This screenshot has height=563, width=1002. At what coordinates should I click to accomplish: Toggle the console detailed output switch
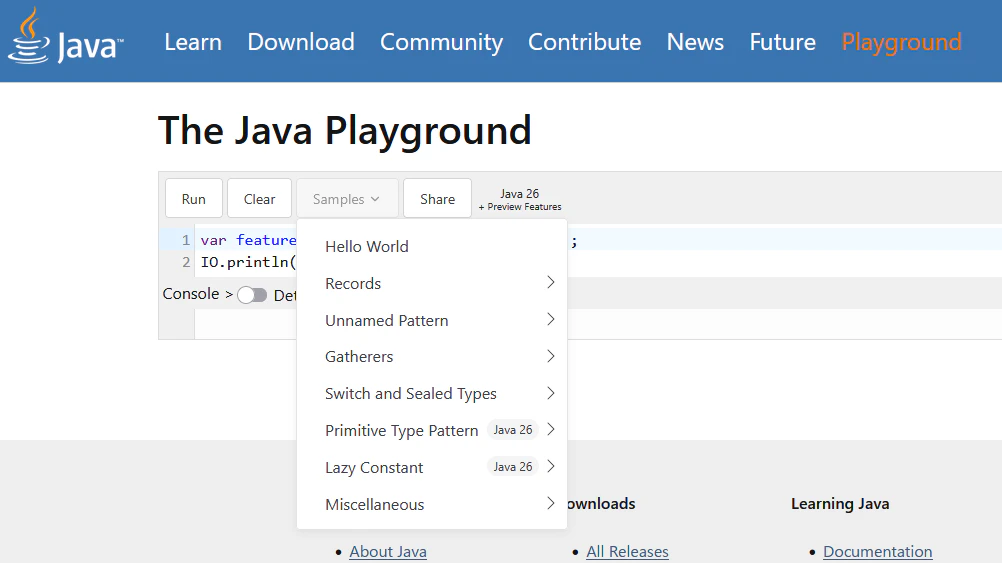tap(252, 295)
